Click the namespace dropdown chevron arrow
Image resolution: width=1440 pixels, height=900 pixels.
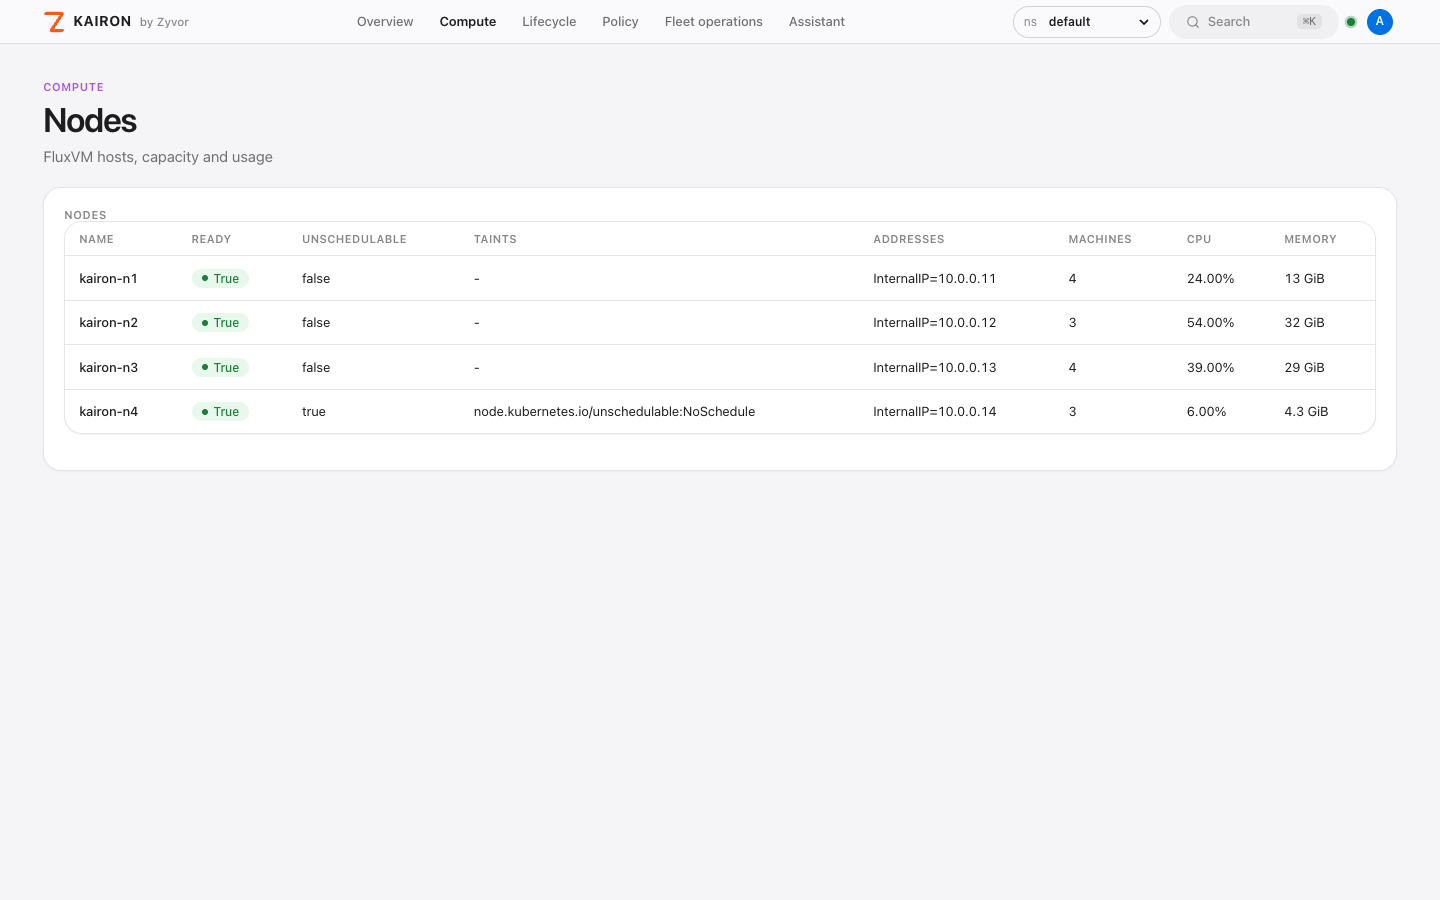[1143, 22]
